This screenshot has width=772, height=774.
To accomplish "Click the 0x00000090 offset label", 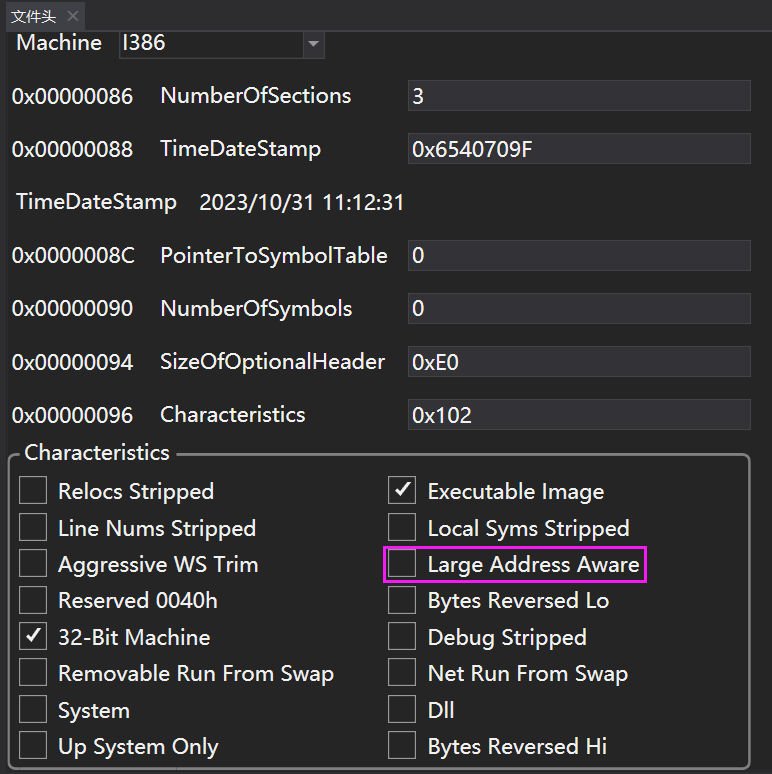I will click(73, 309).
